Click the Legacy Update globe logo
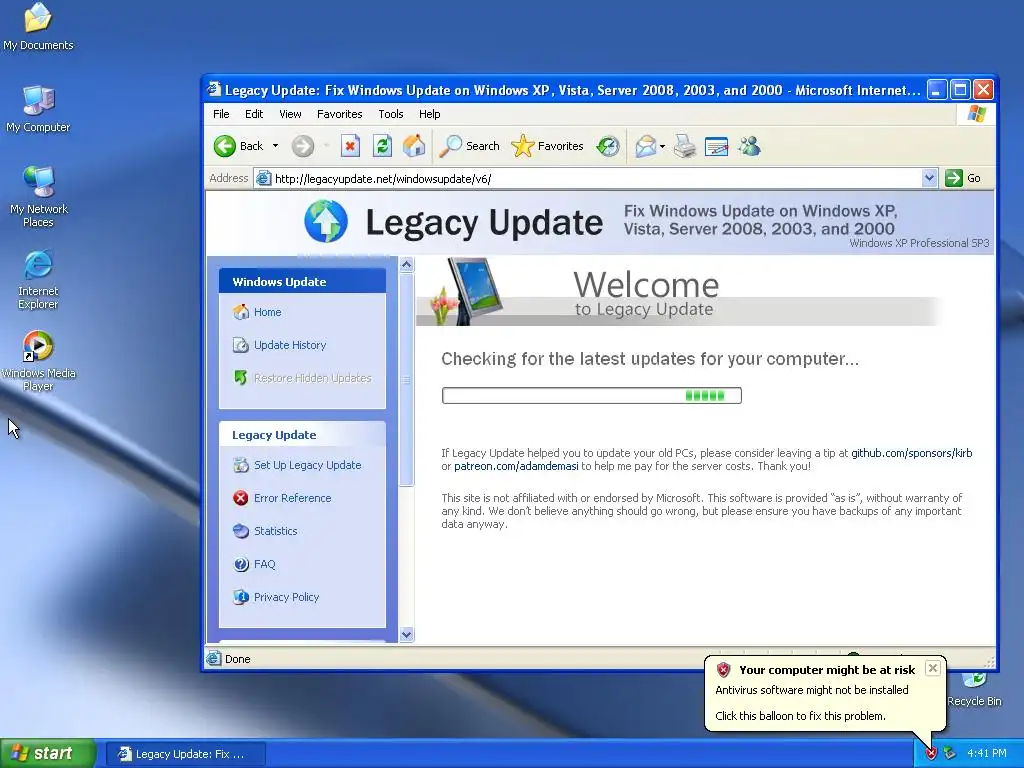 [325, 221]
